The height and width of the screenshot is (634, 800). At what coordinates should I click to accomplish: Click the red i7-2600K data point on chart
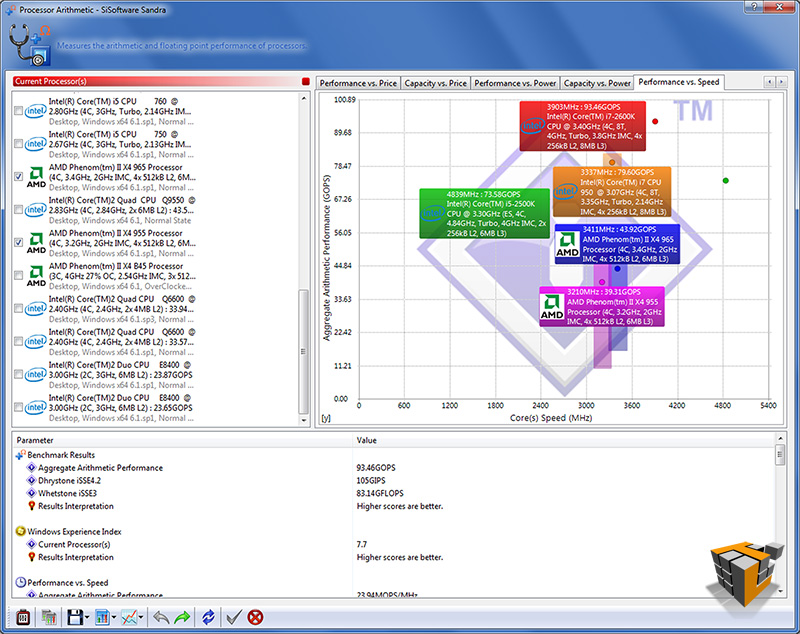click(655, 121)
